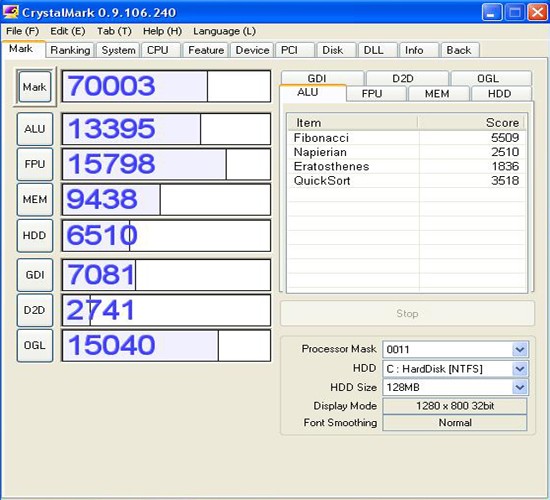This screenshot has height=500, width=550.
Task: Click the FPU score bar showing 15798
Action: tap(166, 164)
